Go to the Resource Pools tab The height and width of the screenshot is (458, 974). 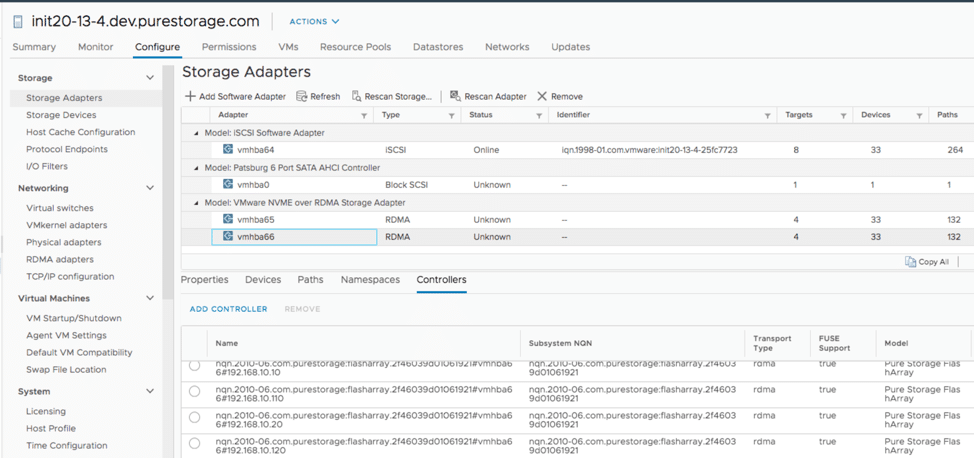(355, 47)
